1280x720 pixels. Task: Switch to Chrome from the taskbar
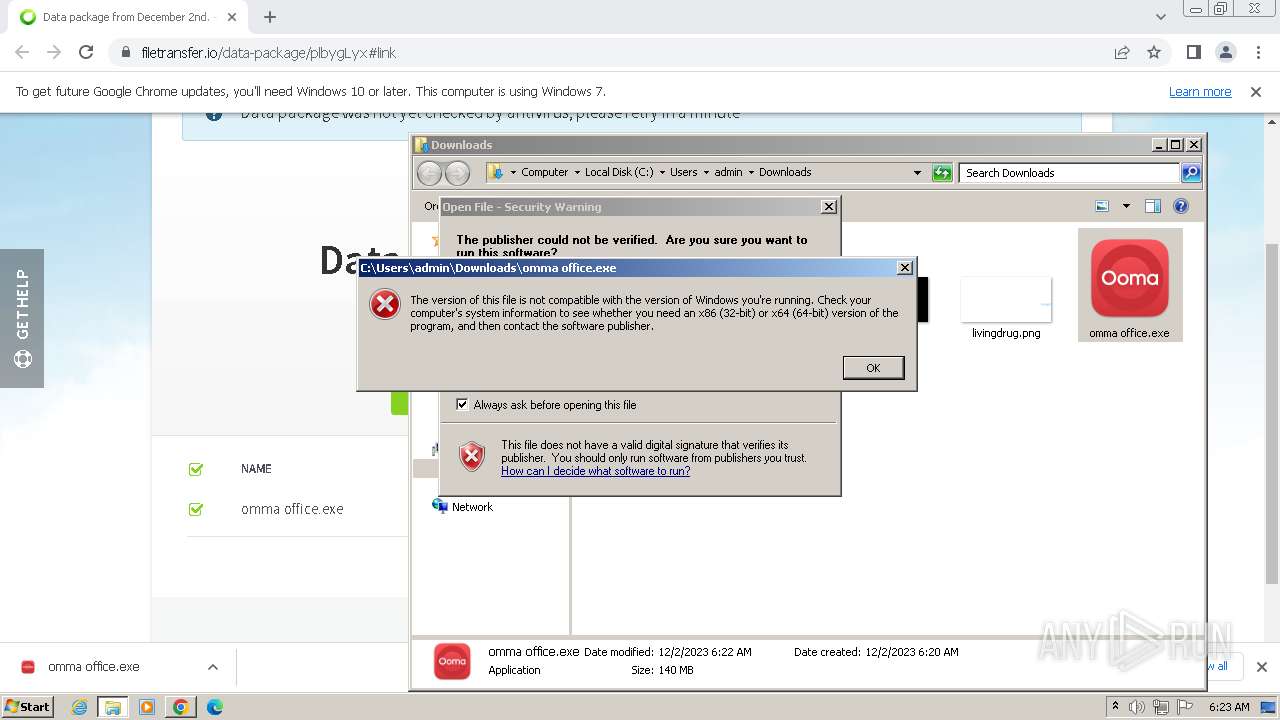[x=181, y=707]
